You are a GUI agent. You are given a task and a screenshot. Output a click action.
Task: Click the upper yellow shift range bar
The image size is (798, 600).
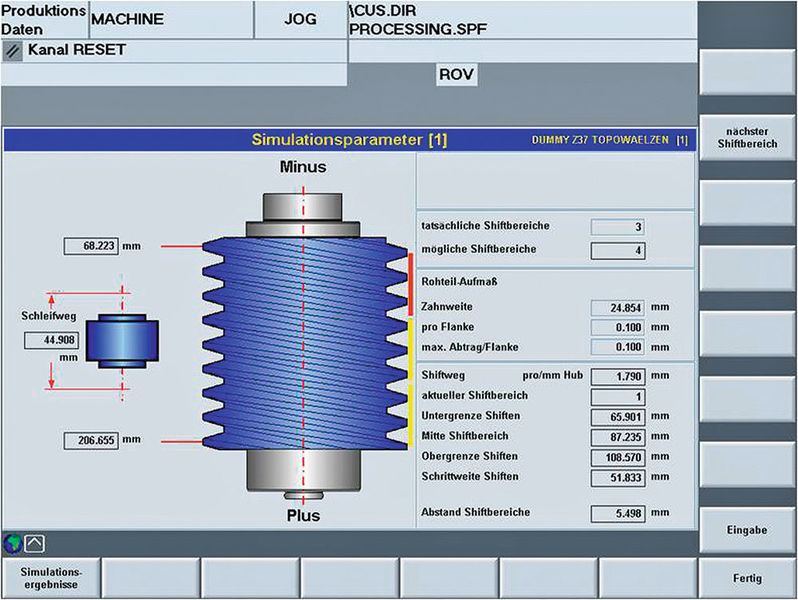point(411,351)
